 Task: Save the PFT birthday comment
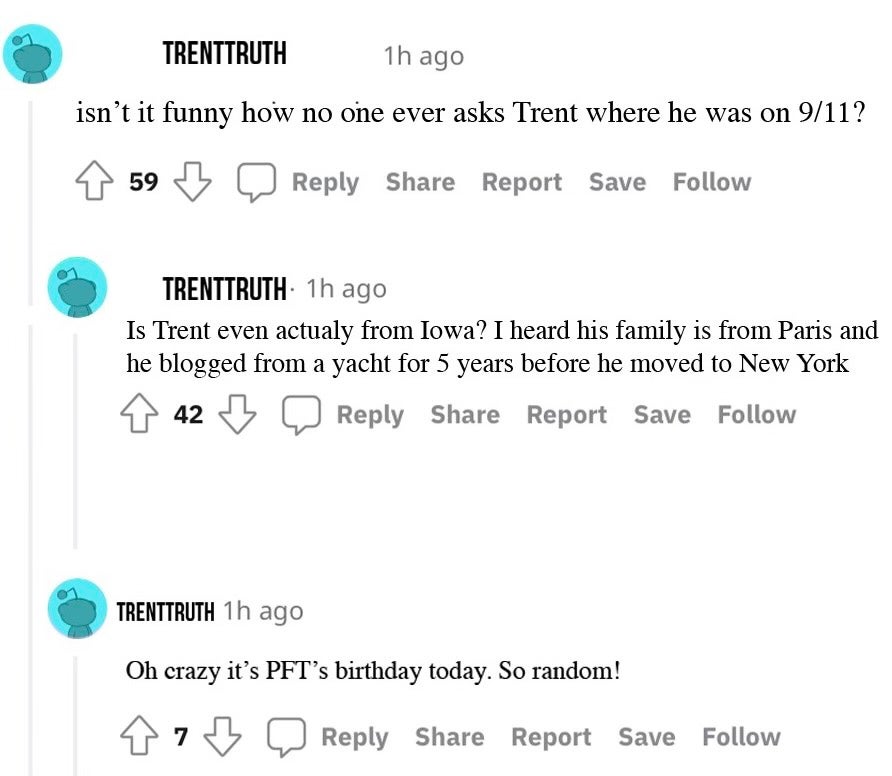pyautogui.click(x=646, y=738)
